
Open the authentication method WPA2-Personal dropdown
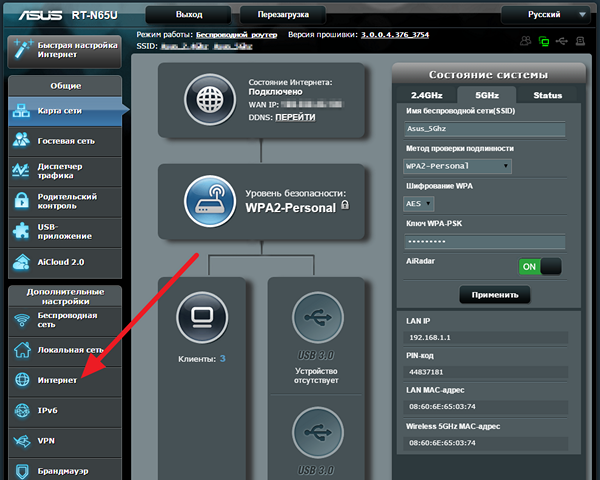coord(457,166)
